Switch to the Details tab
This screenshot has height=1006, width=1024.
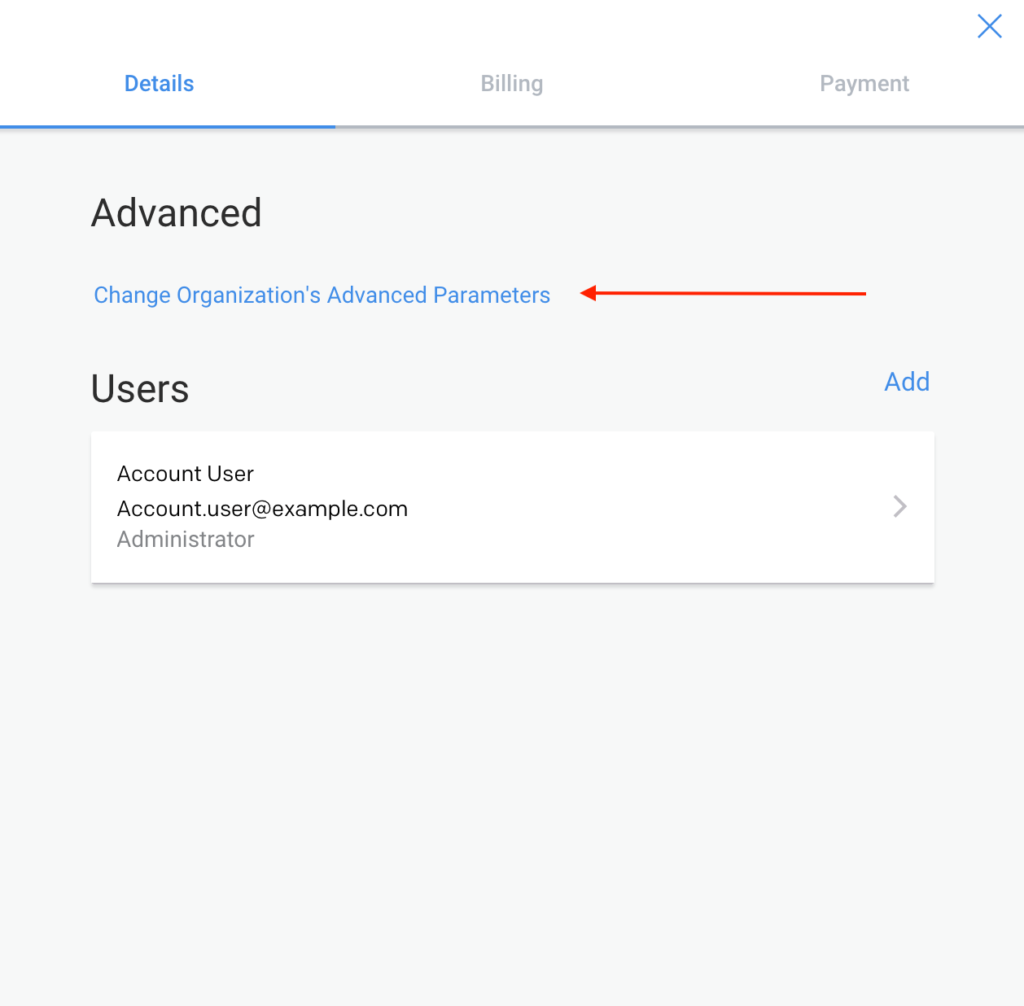159,84
